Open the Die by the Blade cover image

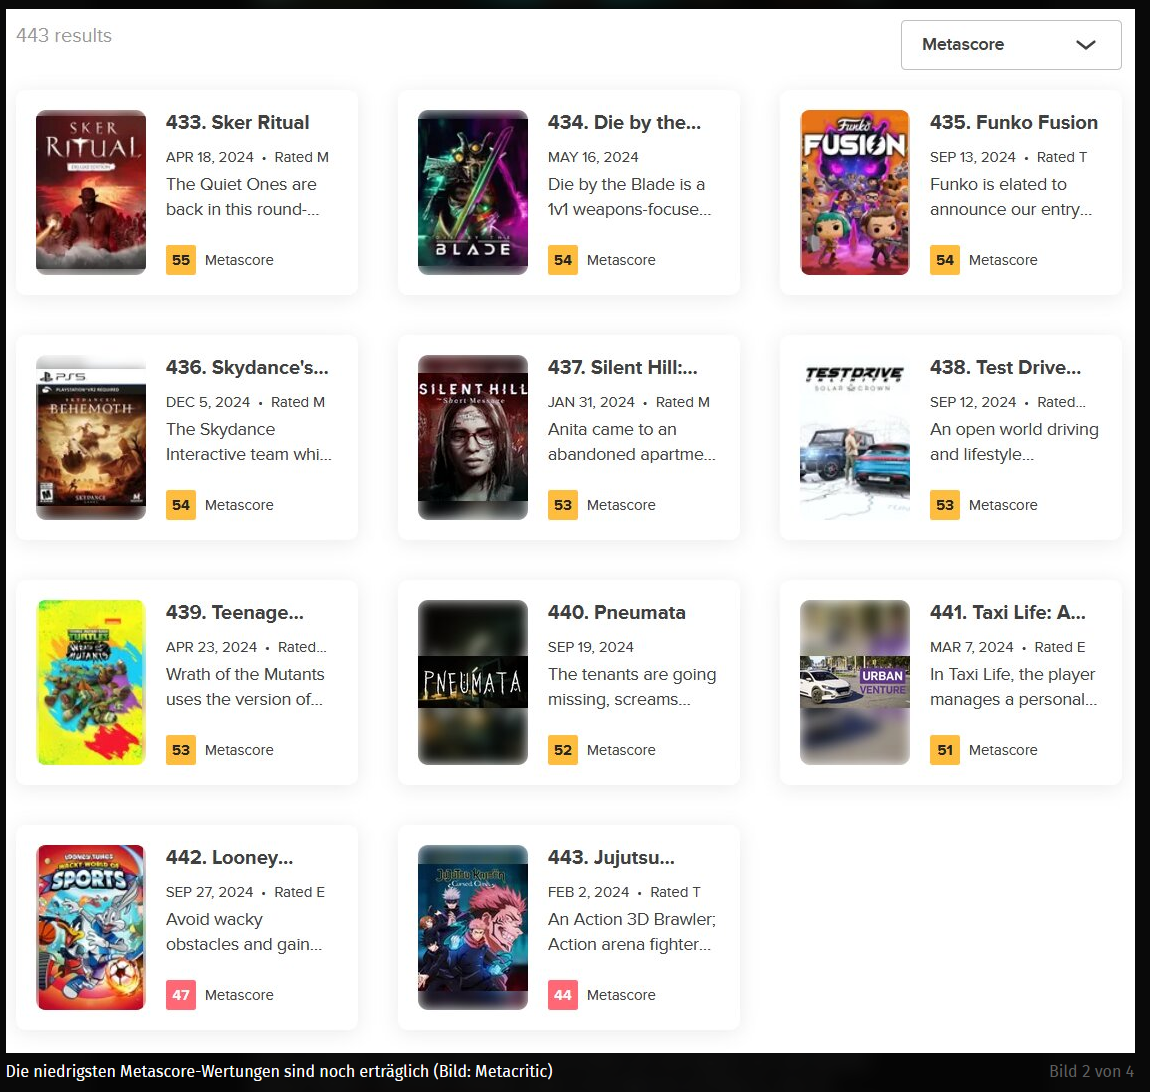(473, 192)
